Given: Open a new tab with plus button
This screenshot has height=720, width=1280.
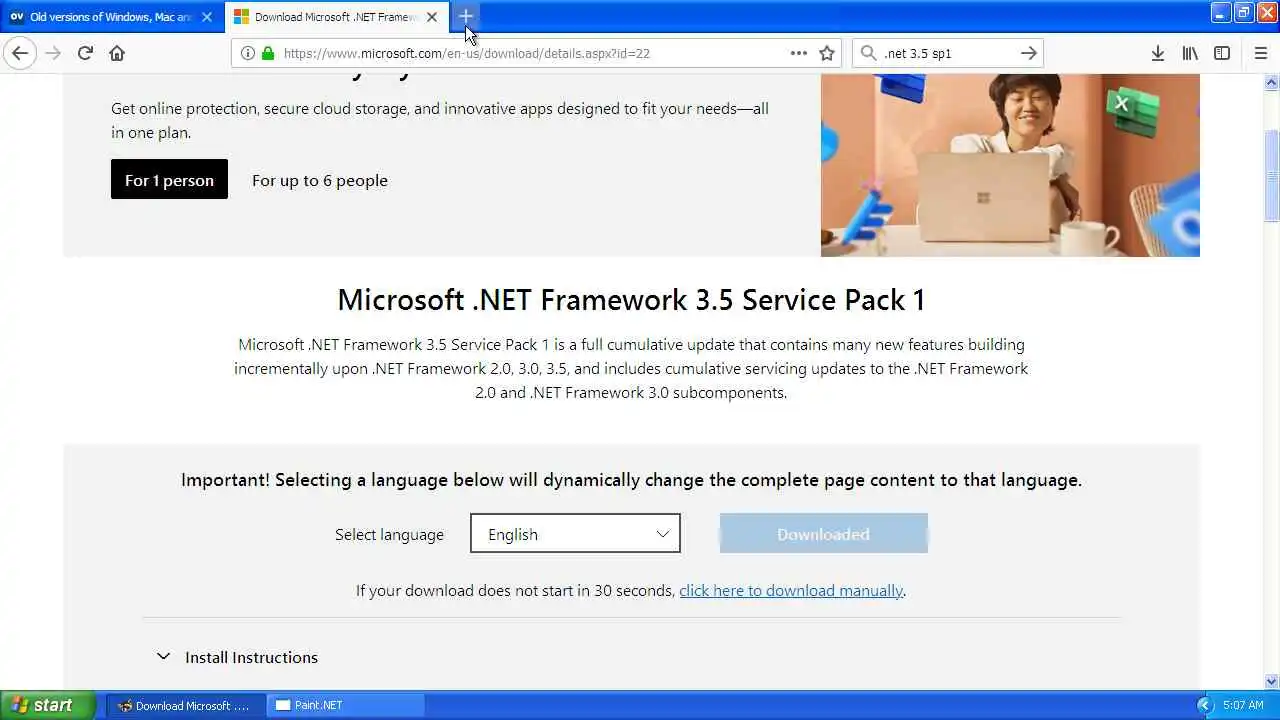Looking at the screenshot, I should [465, 16].
